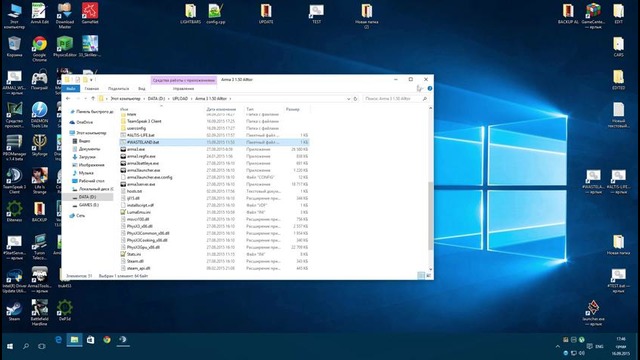
Task: Select the arma3server.exe file
Action: [x=214, y=184]
